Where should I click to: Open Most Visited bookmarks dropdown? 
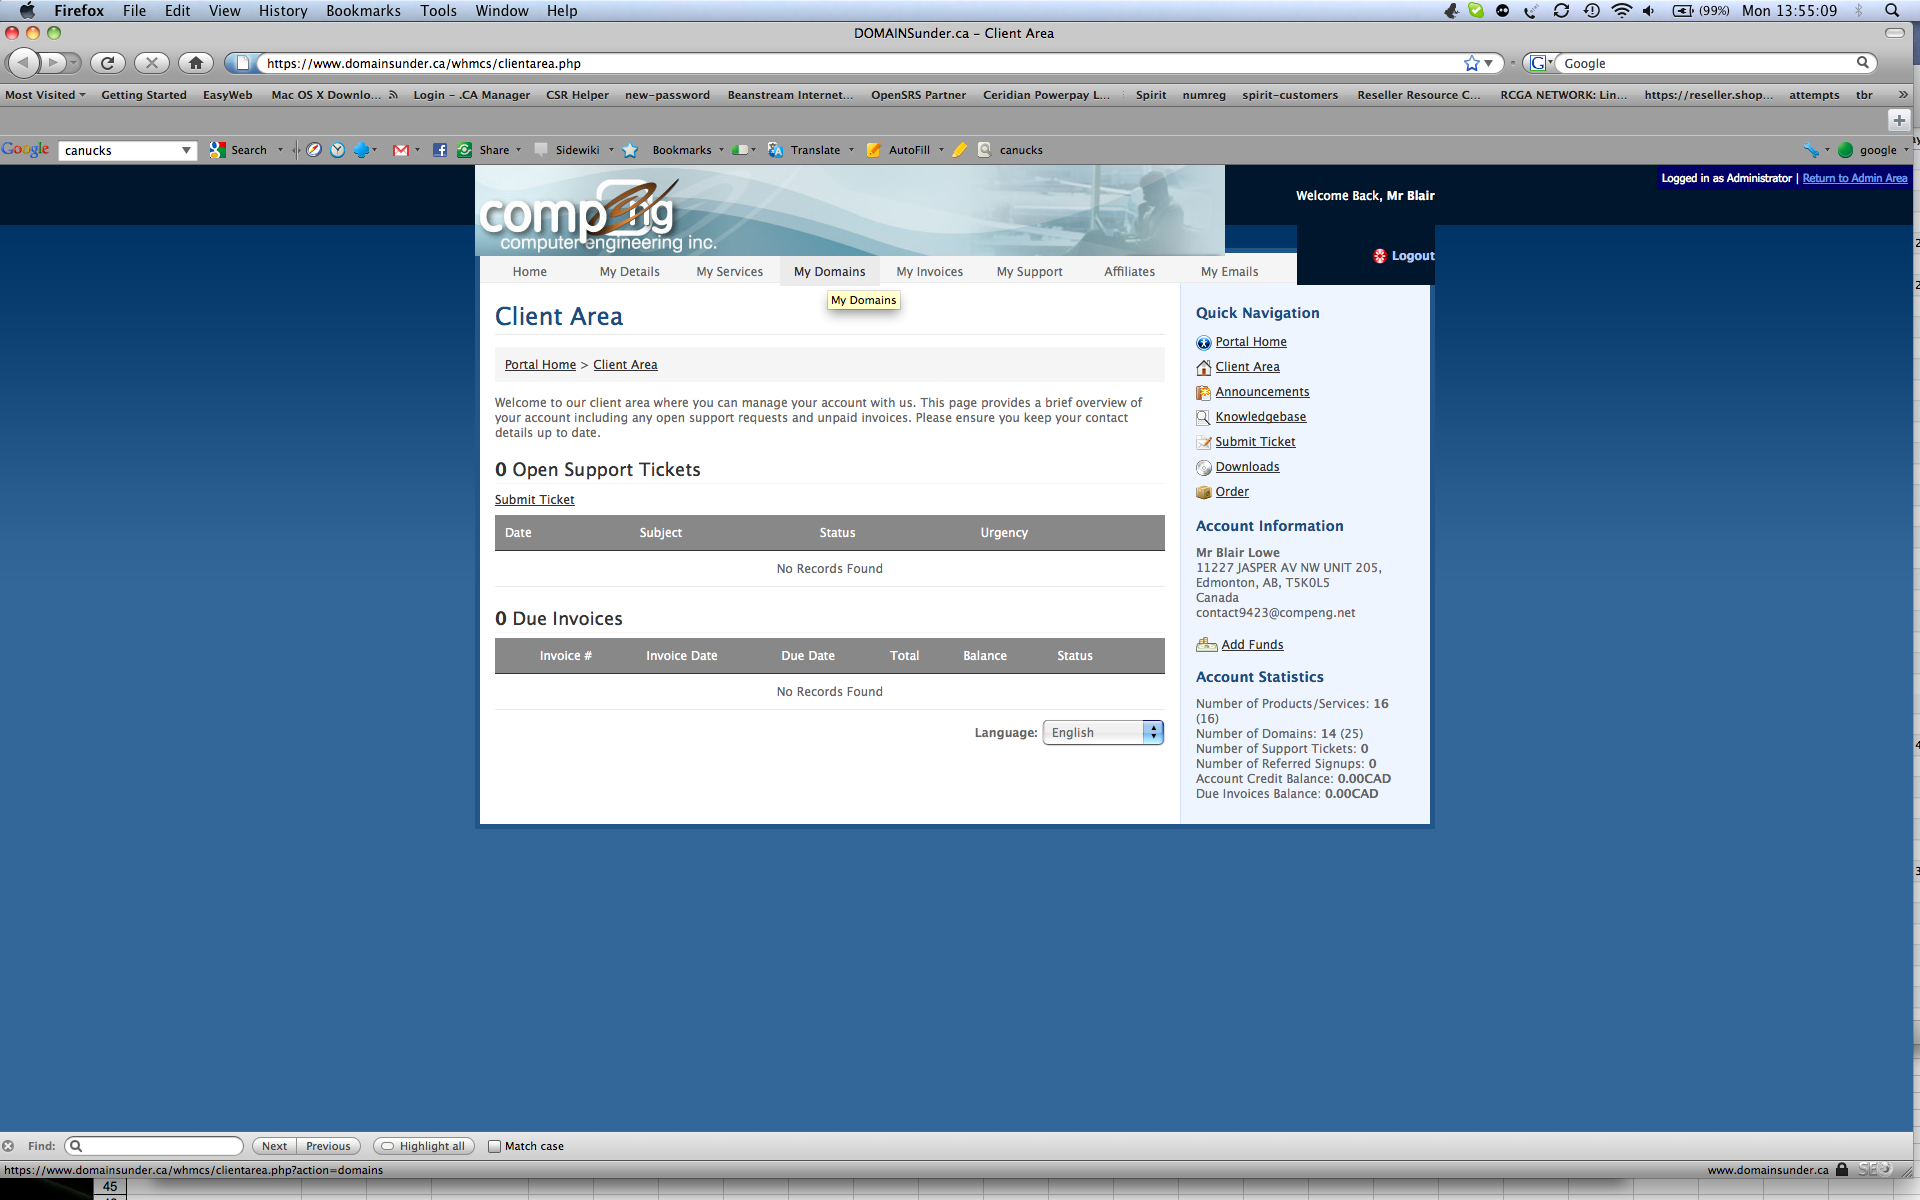45,95
